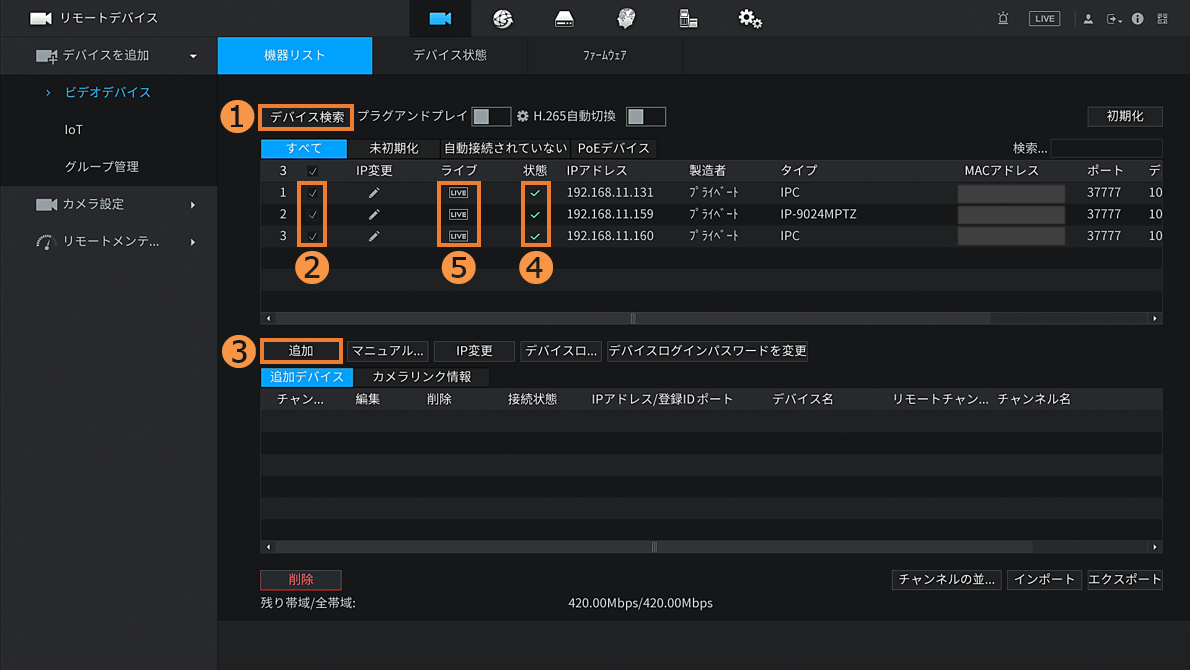The height and width of the screenshot is (670, 1190).
Task: Click the デバイス検索 button
Action: 307,117
